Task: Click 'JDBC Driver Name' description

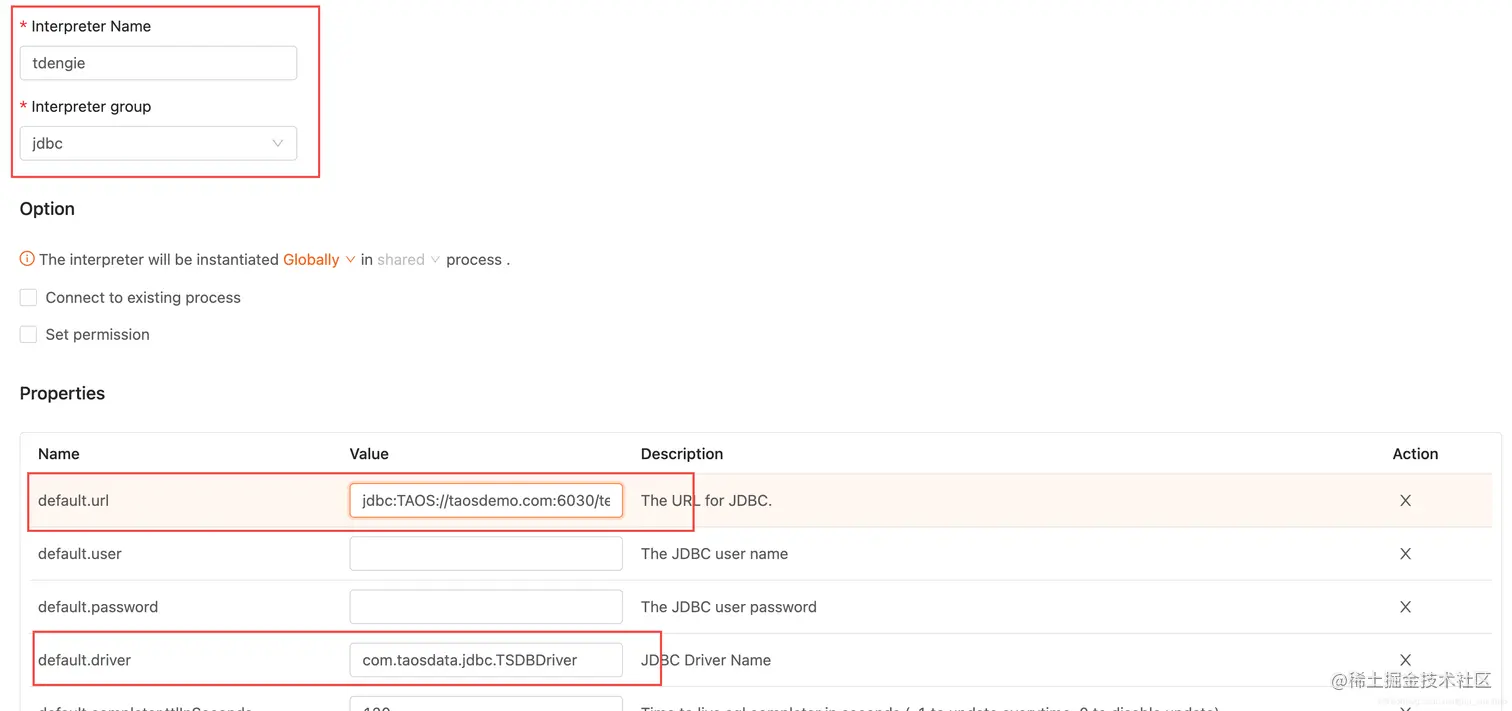Action: 706,660
